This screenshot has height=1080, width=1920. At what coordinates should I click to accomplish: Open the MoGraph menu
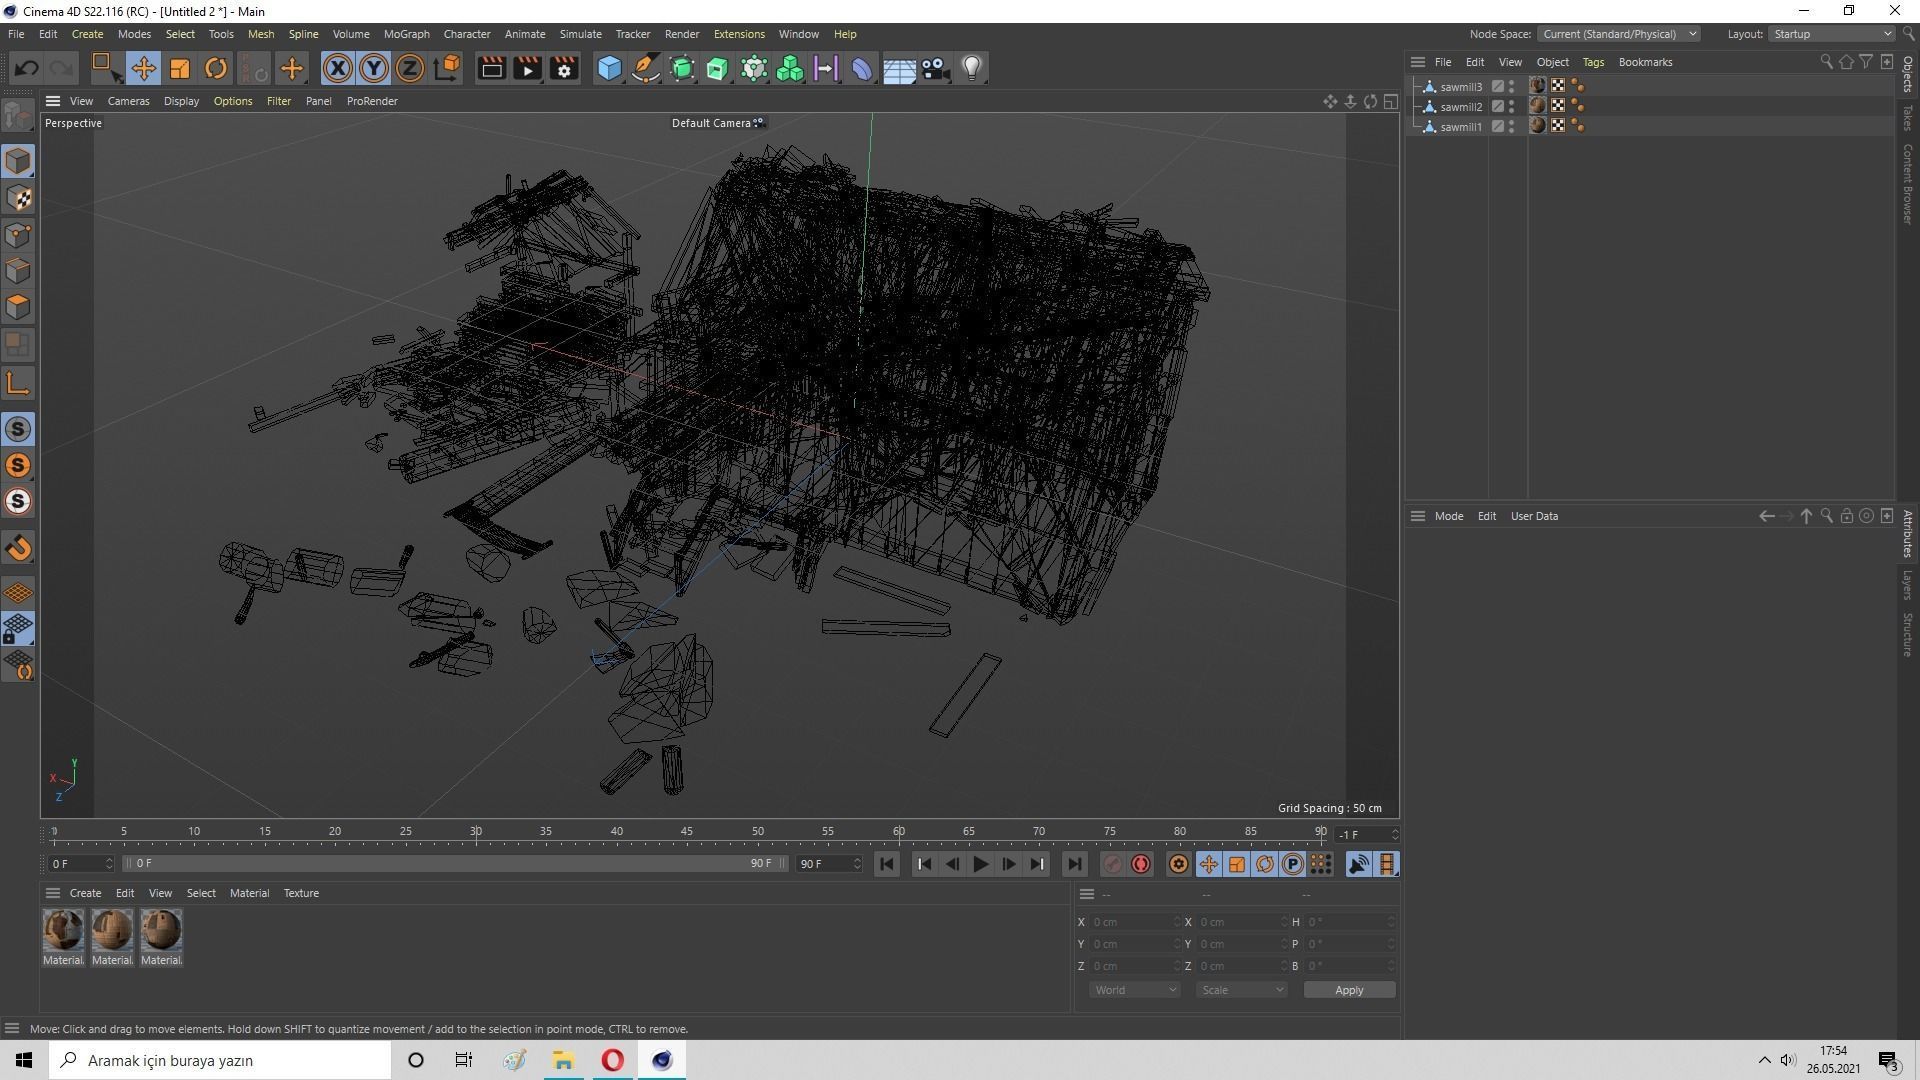click(406, 34)
